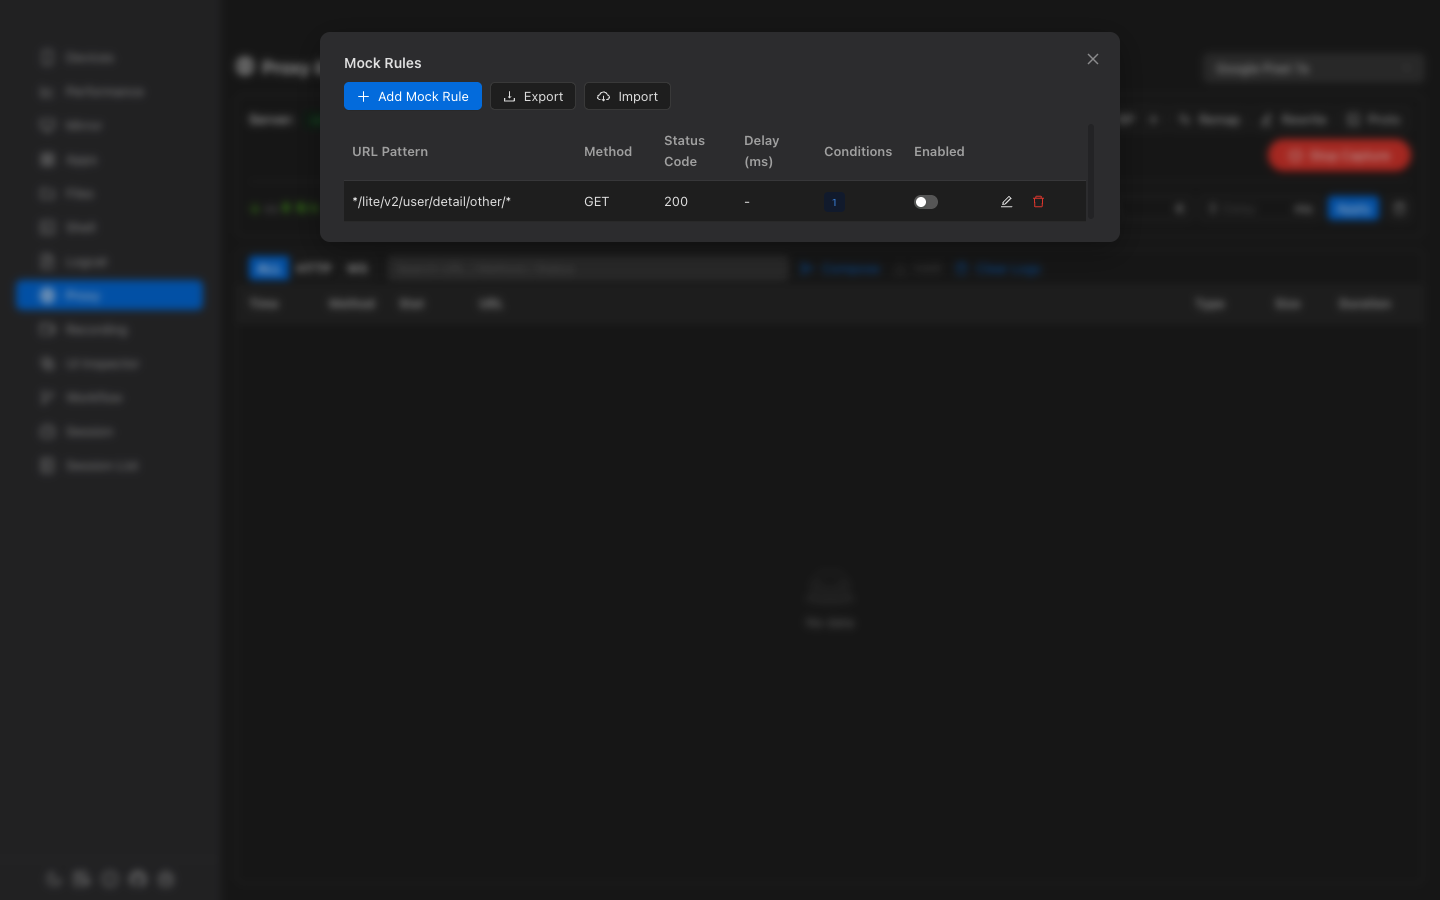Open the conditions badge for the GET mock rule
The image size is (1440, 900).
[834, 202]
